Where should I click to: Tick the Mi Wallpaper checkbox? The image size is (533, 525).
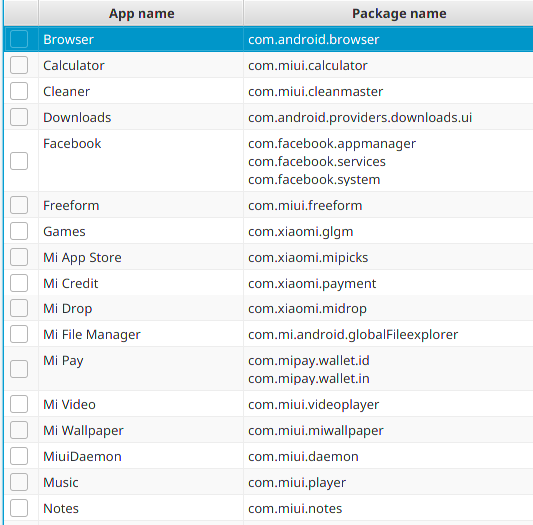(19, 430)
